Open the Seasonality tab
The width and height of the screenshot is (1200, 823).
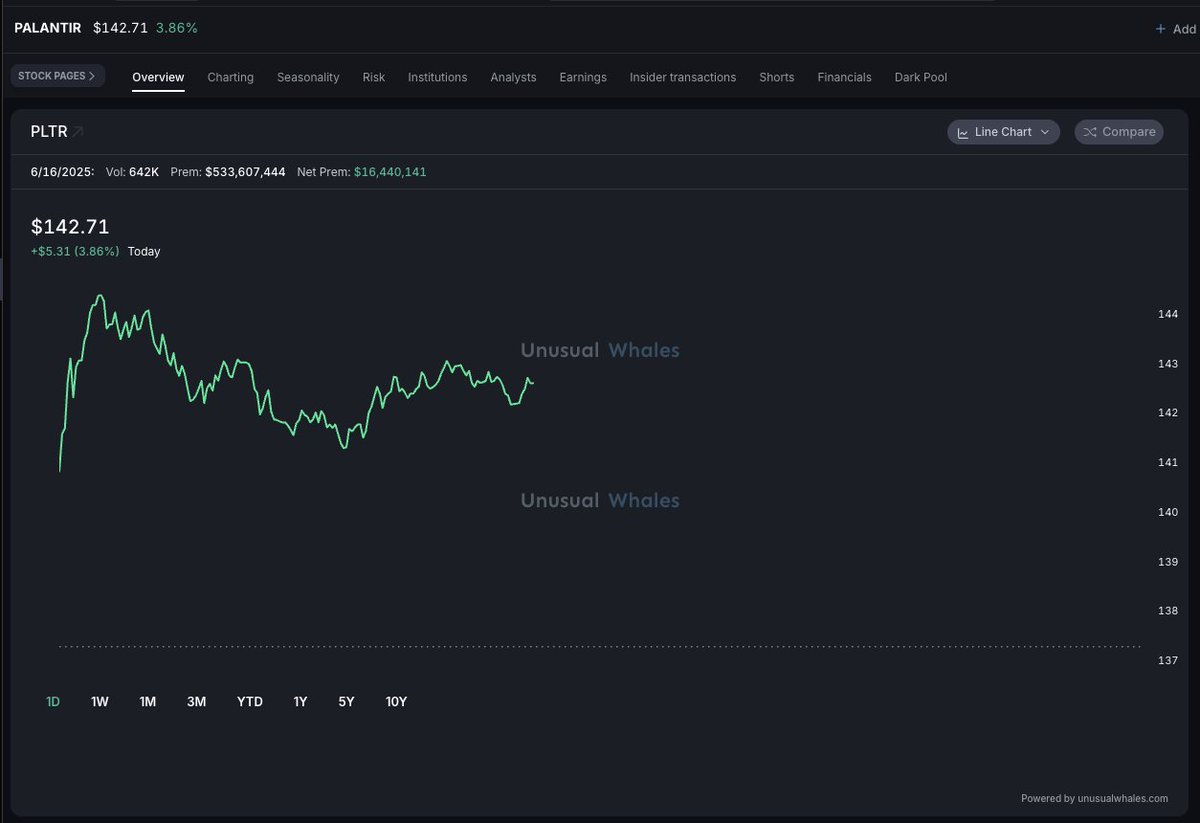point(308,77)
